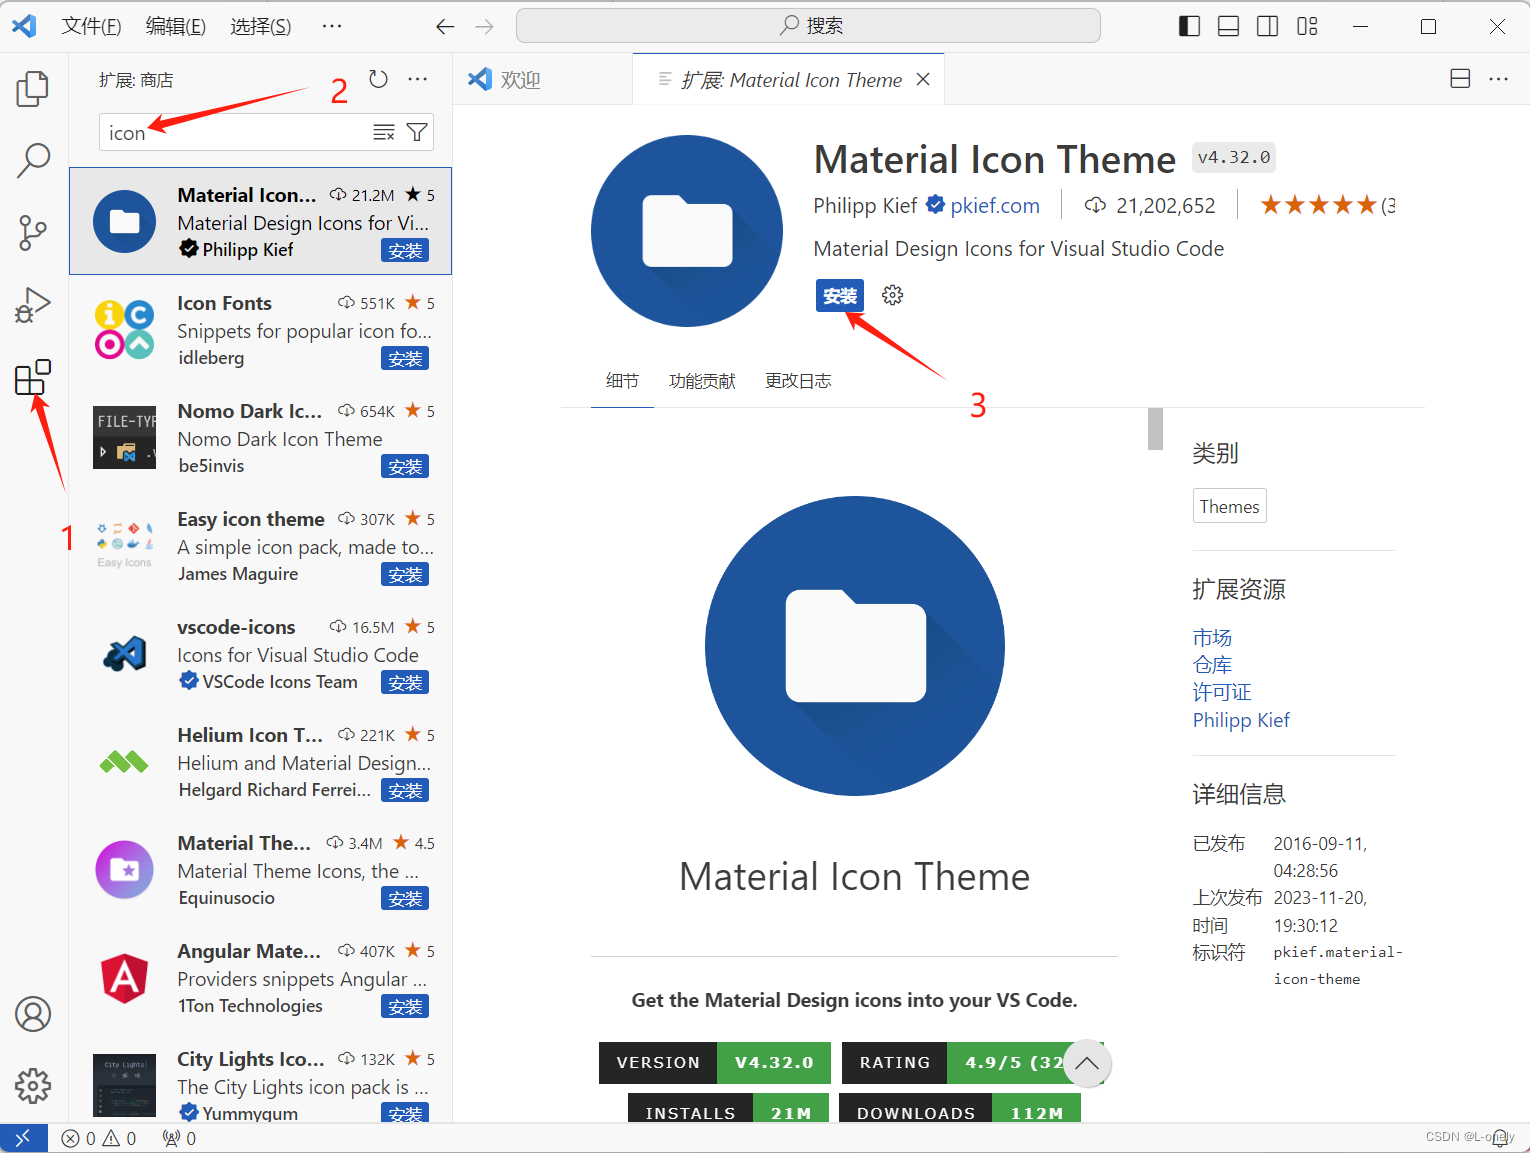The image size is (1530, 1153).
Task: Select Helium Icon Theme extension item
Action: click(260, 761)
